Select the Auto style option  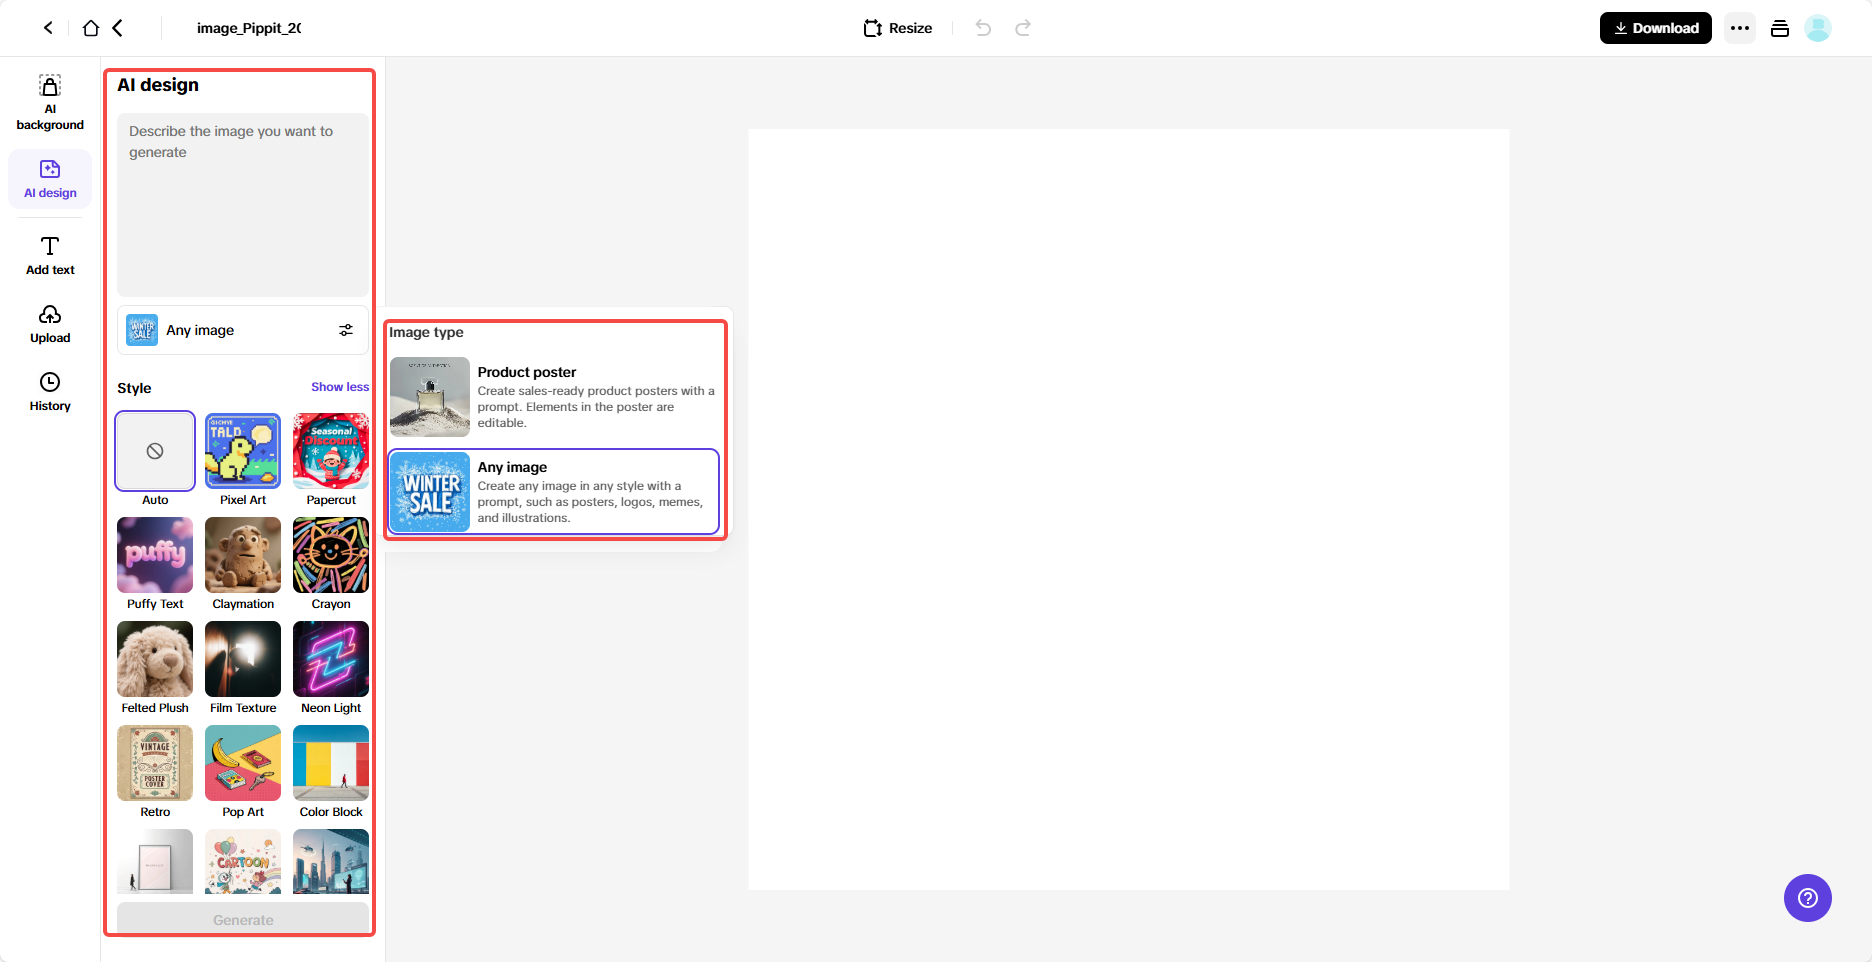tap(154, 451)
